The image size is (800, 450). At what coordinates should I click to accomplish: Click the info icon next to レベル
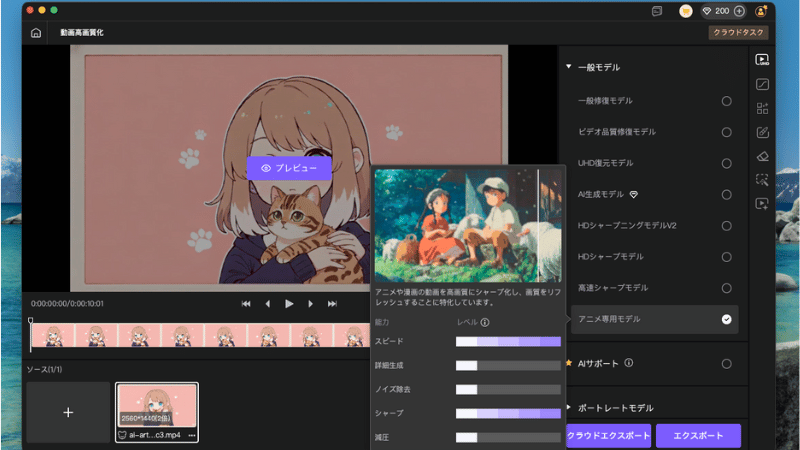[485, 323]
